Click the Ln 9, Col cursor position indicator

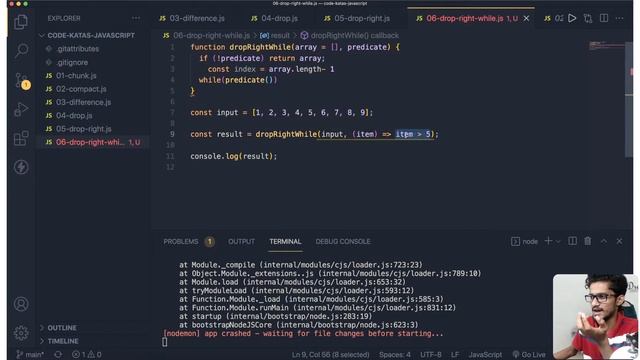click(x=330, y=354)
